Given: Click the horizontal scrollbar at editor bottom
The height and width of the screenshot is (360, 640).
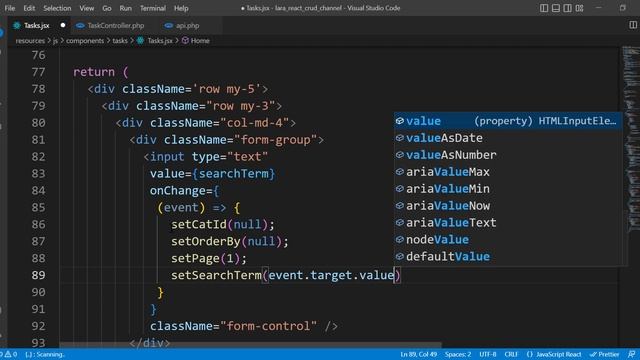Looking at the screenshot, I should [251, 345].
